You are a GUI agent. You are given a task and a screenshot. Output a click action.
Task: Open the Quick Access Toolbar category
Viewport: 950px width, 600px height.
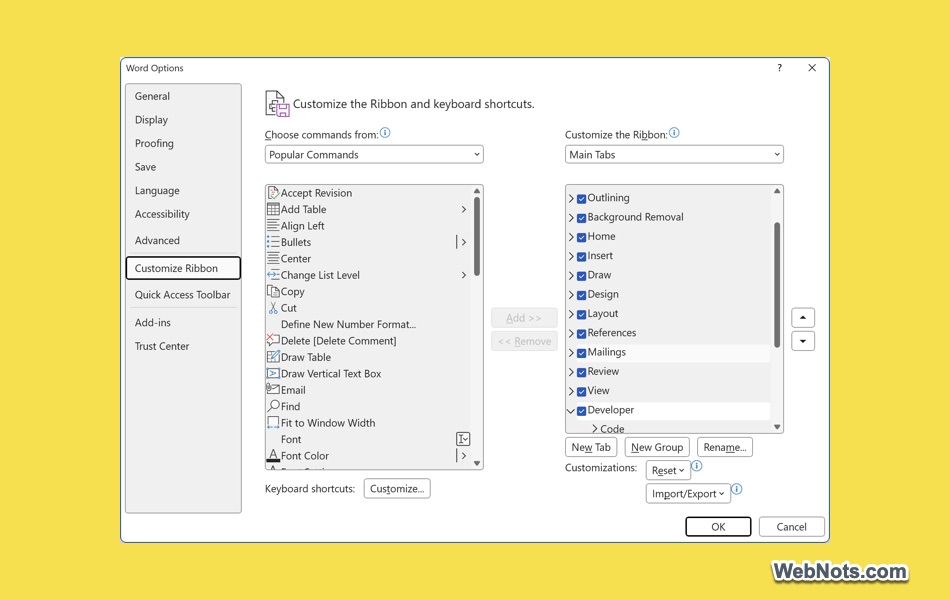(182, 295)
